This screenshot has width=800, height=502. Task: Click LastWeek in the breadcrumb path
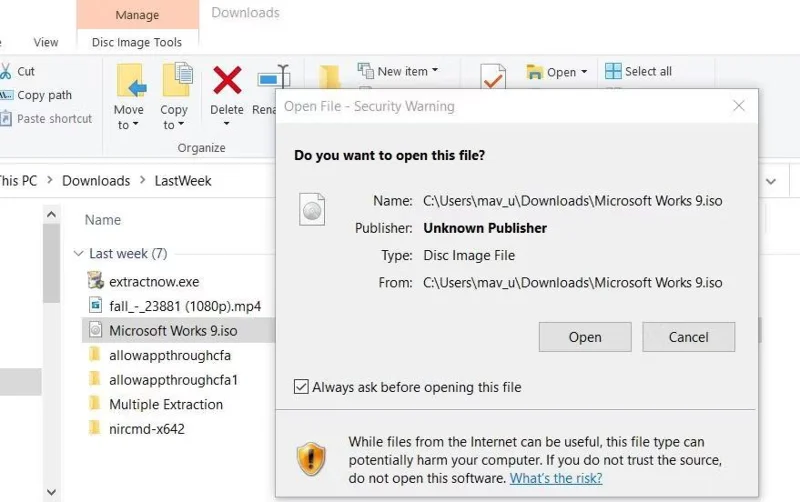(x=183, y=181)
